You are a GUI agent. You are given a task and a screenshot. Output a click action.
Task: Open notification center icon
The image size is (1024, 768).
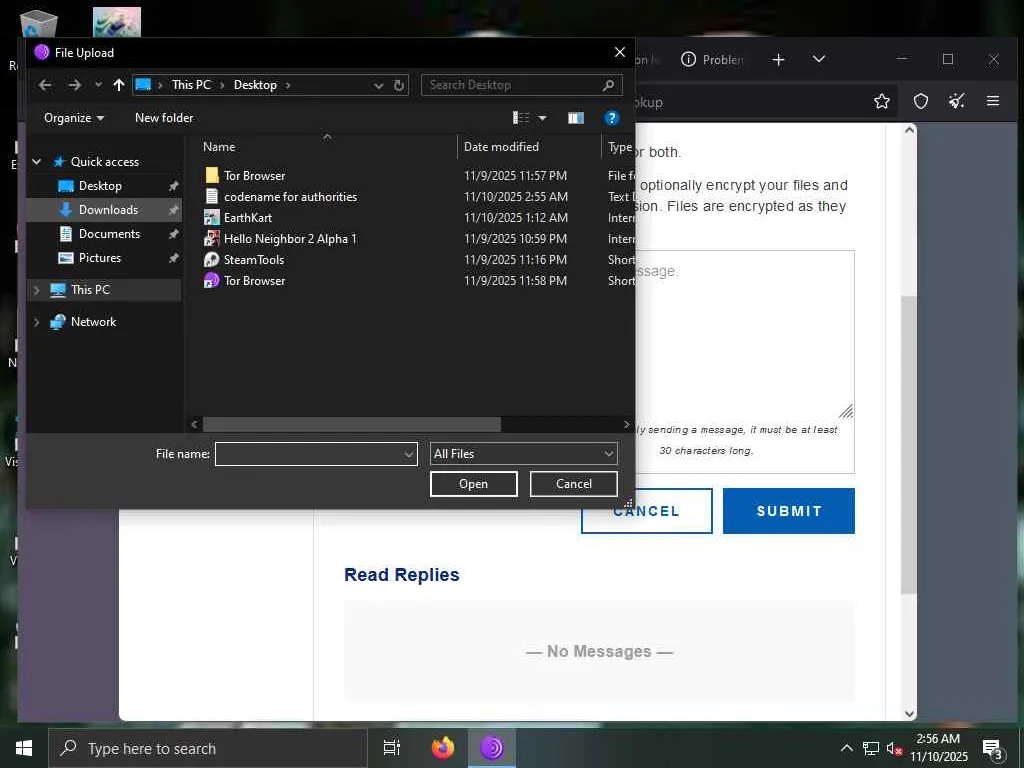[x=993, y=749]
